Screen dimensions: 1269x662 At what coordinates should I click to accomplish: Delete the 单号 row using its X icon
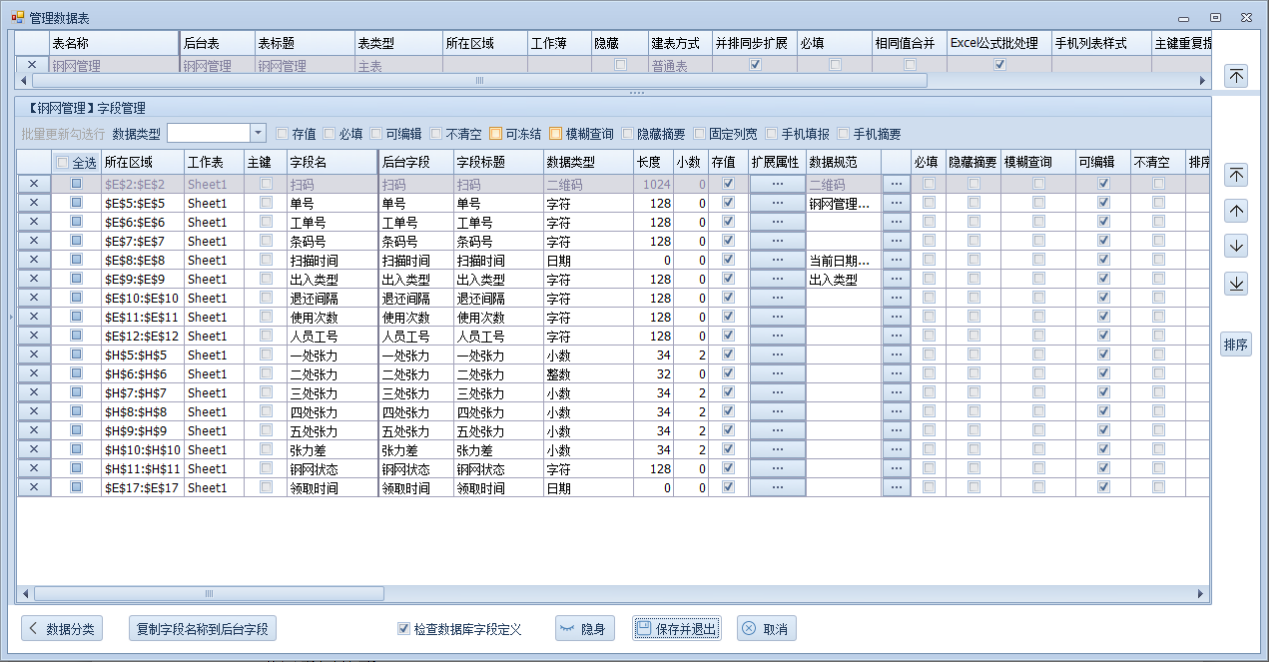click(33, 203)
